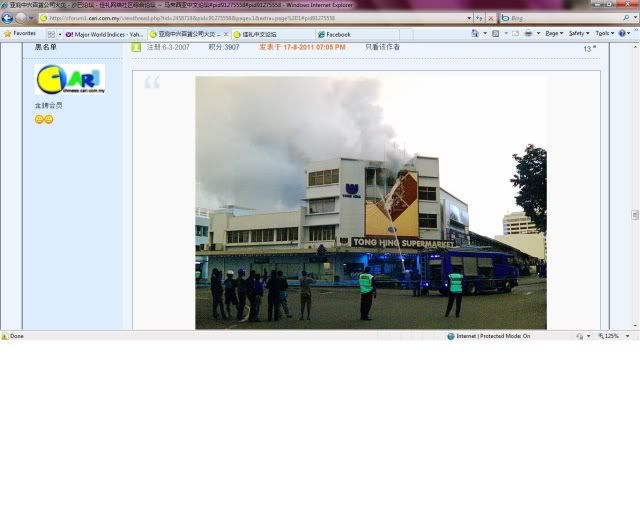Click the Favorites star button
The width and height of the screenshot is (640, 515).
pyautogui.click(x=20, y=33)
